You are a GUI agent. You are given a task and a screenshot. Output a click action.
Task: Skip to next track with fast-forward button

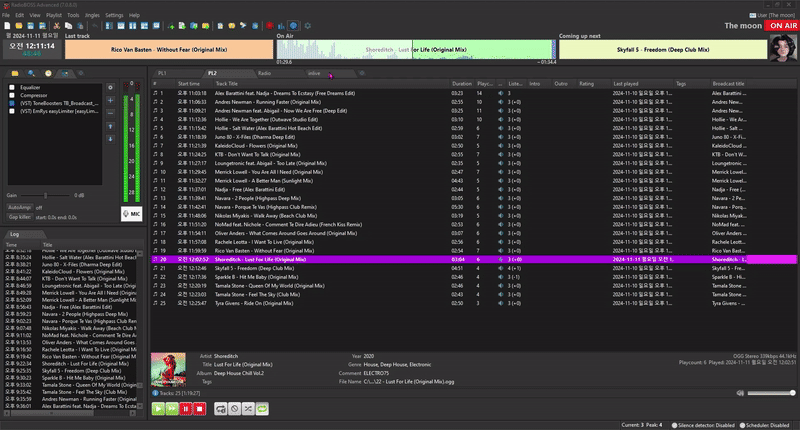click(172, 408)
